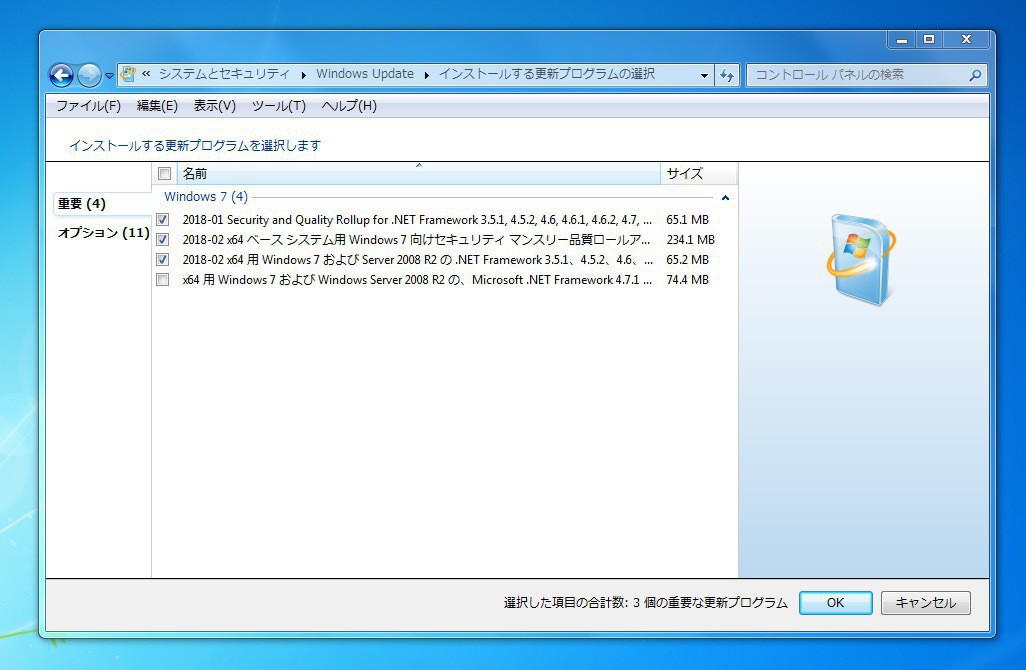Open the recent pages dropdown arrow
The image size is (1026, 670).
(109, 76)
